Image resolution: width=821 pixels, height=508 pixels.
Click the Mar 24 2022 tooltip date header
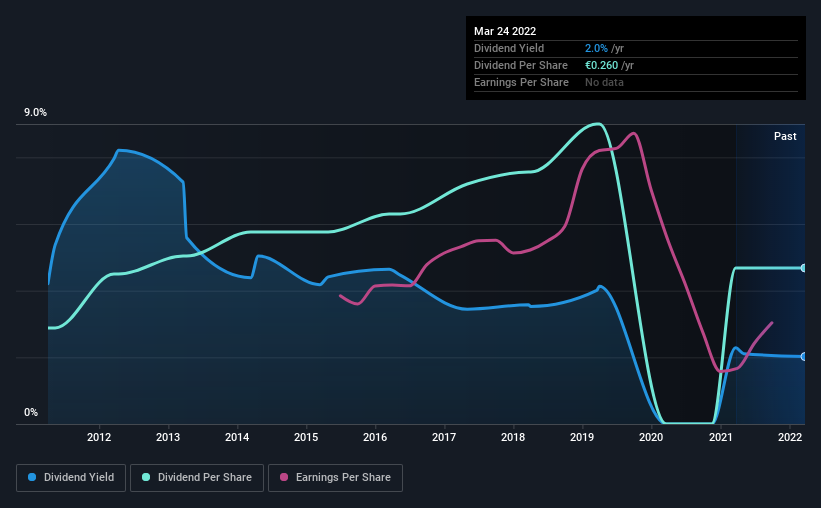coord(505,31)
